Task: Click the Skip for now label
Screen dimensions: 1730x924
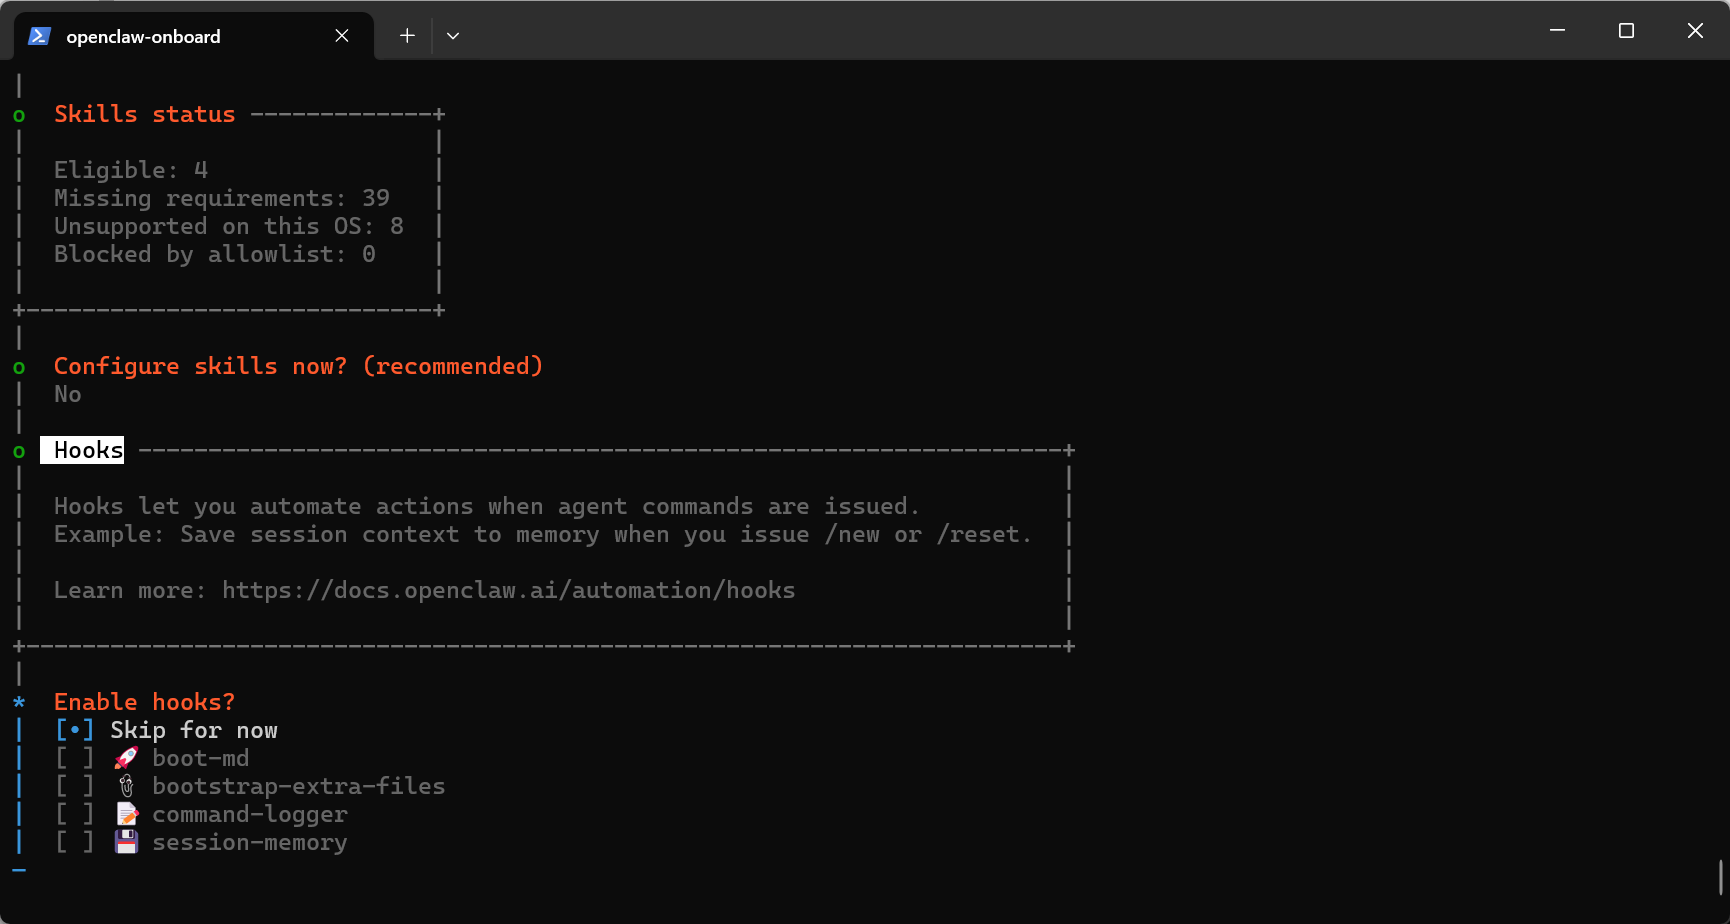Action: point(194,730)
